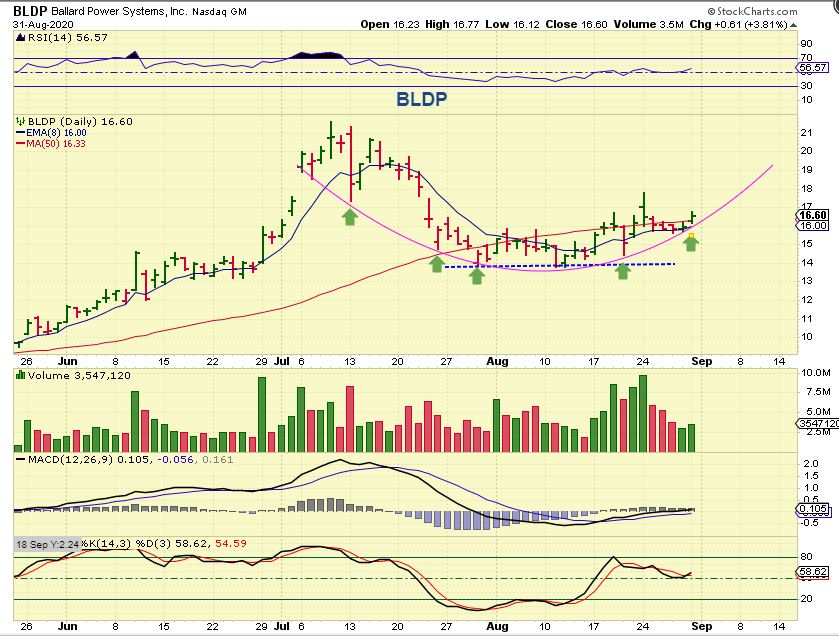The height and width of the screenshot is (636, 839).
Task: Click the Volume 3,547,120 legend text
Action: coord(79,376)
